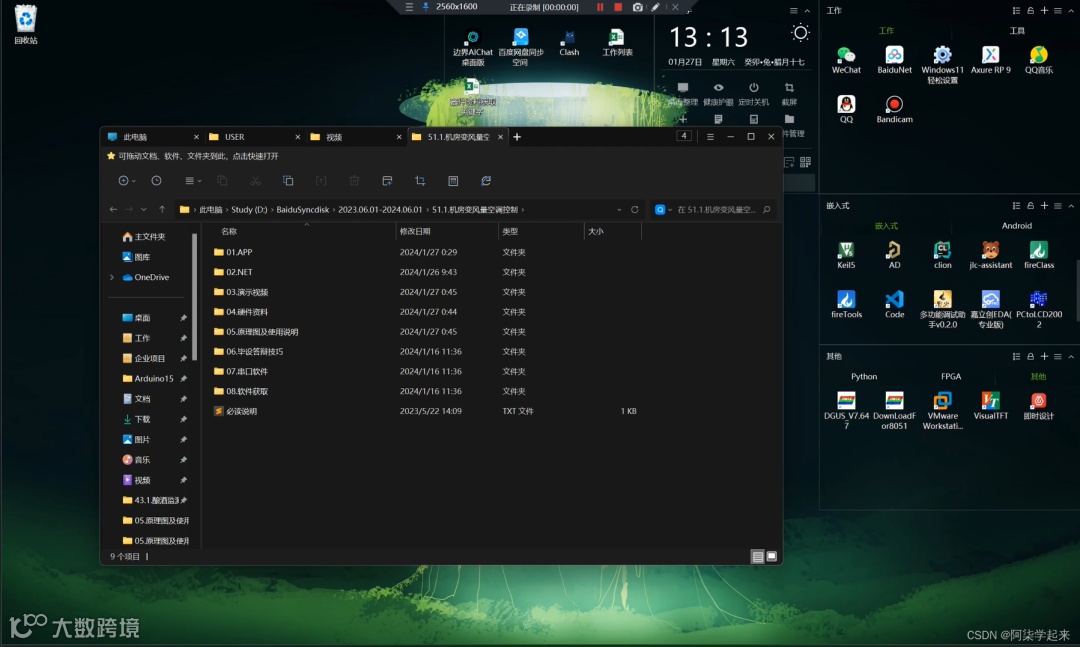
Task: Toggle the pin on the recorder bar
Action: coord(426,7)
